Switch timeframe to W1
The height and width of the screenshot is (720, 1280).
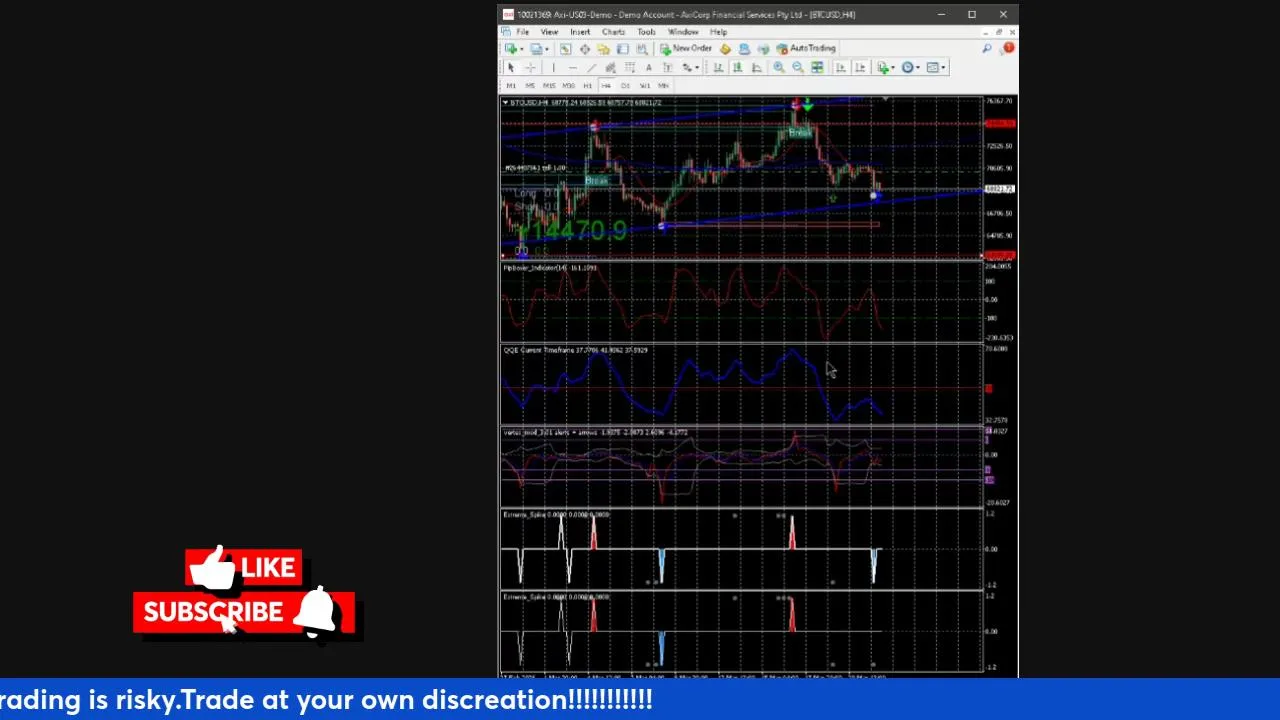coord(645,86)
